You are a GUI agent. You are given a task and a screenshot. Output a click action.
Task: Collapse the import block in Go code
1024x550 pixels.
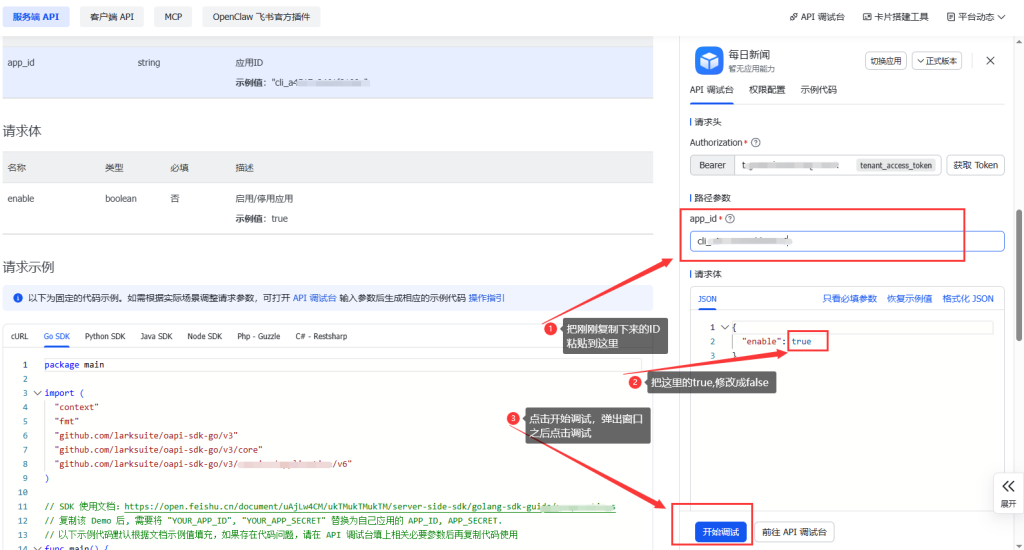coord(37,393)
